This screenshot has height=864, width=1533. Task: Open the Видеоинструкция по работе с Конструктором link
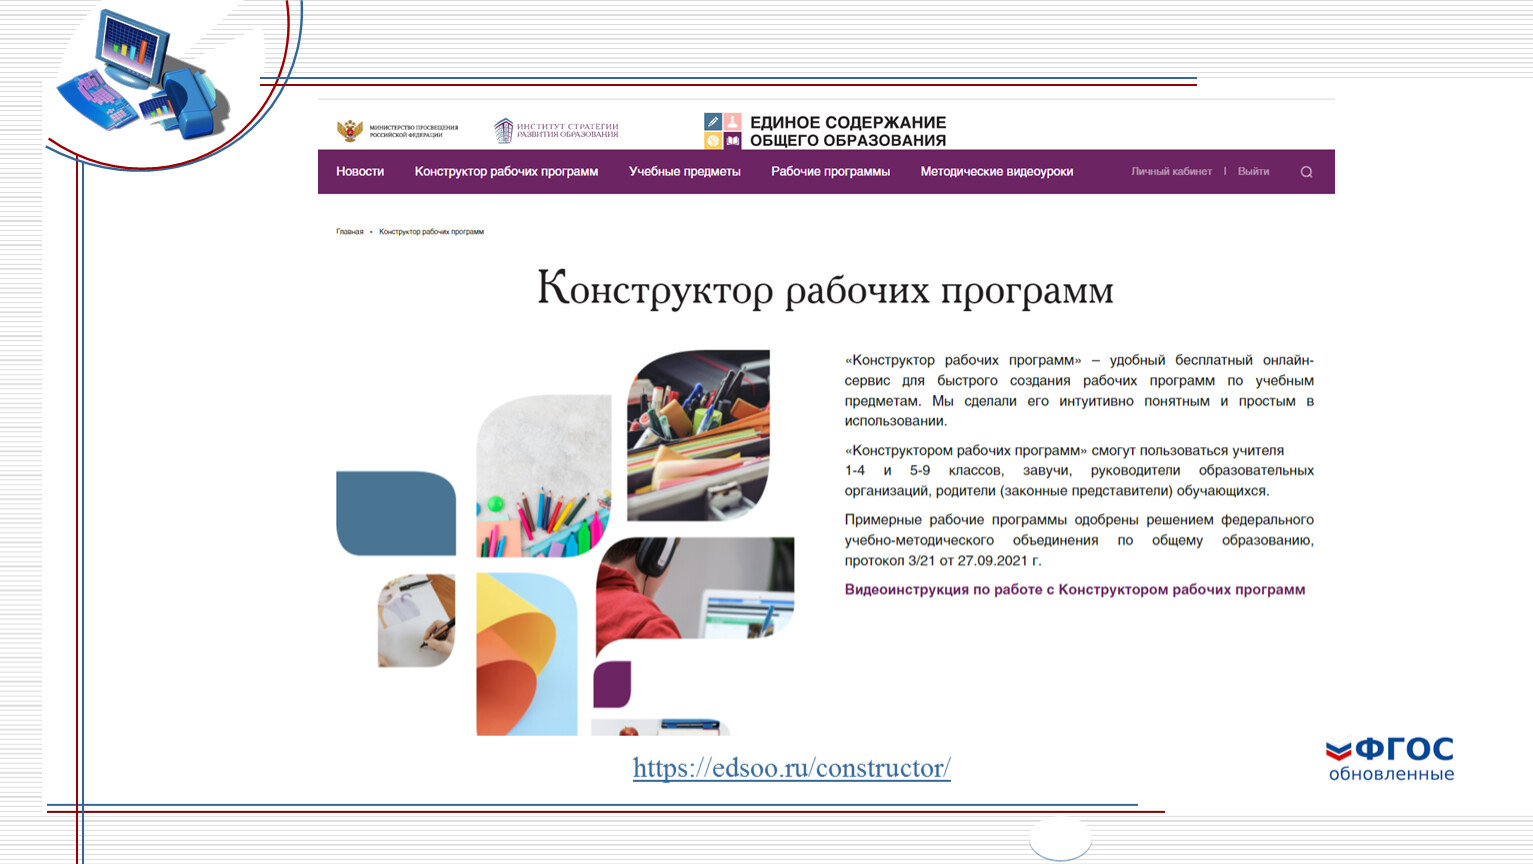(x=1074, y=590)
